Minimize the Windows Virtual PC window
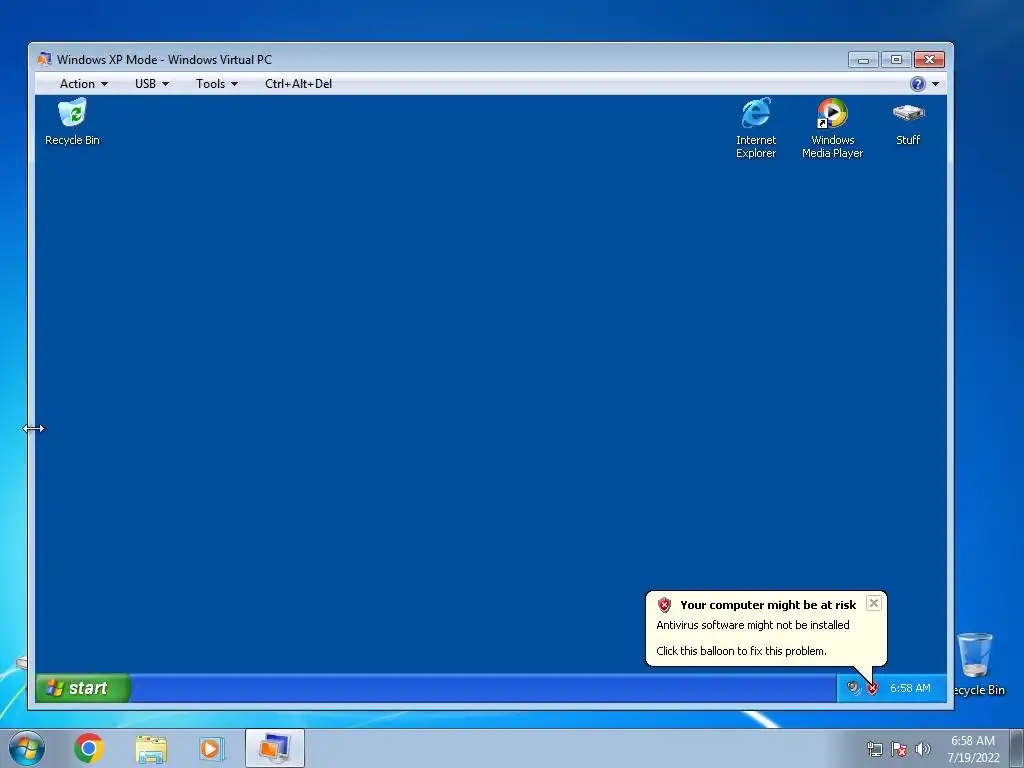The width and height of the screenshot is (1024, 768). tap(863, 60)
